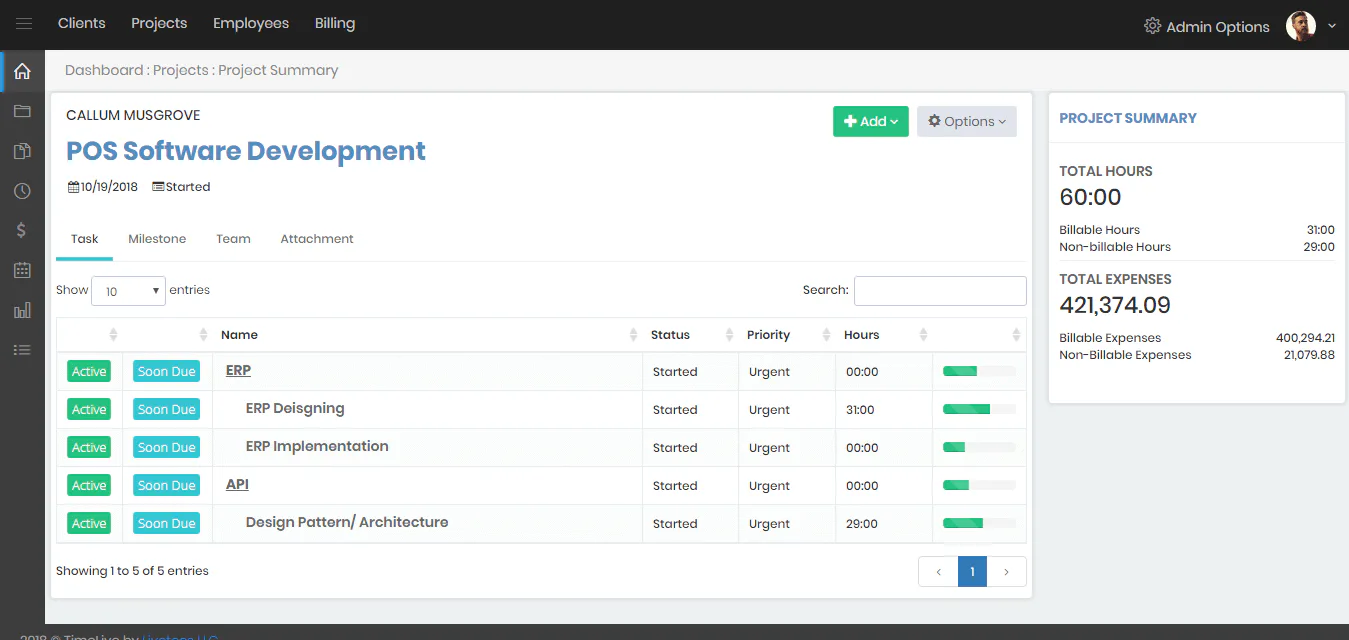Viewport: 1349px width, 640px height.
Task: Expand the Options dropdown button
Action: [967, 121]
